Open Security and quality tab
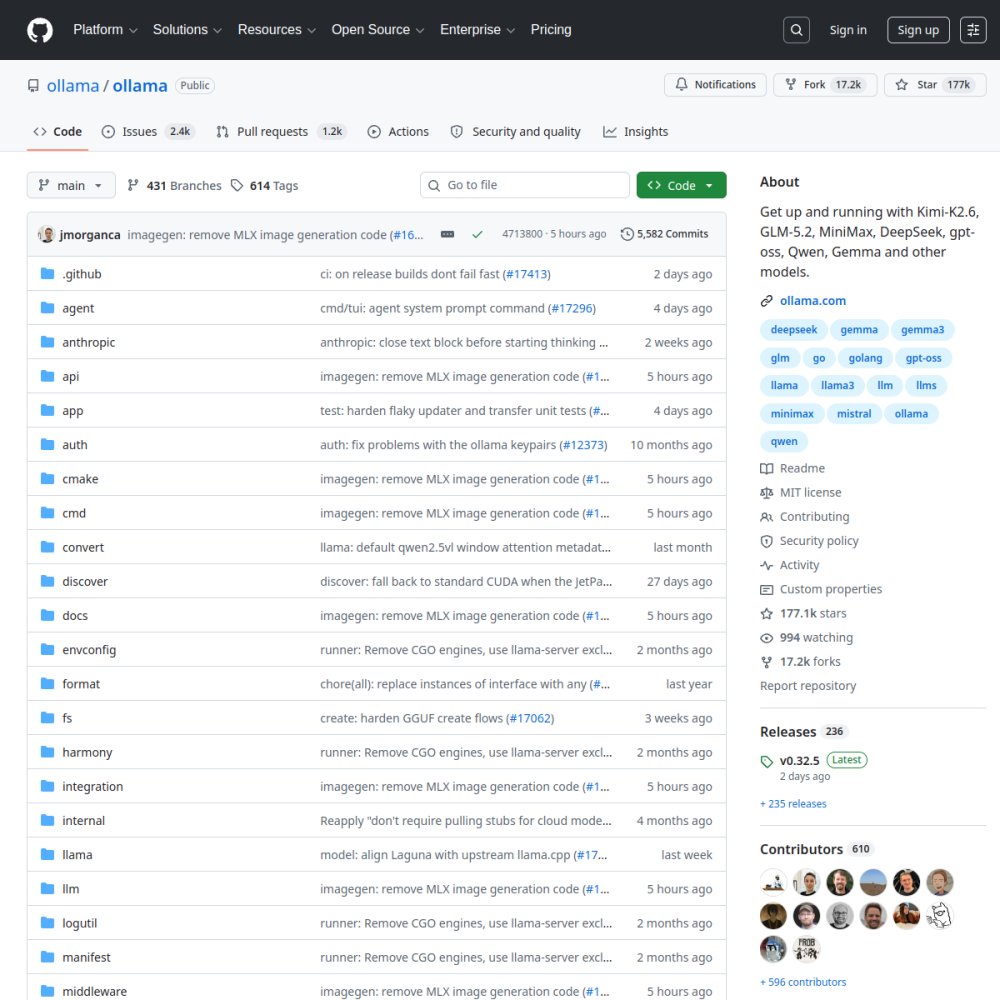This screenshot has width=1000, height=1000. (515, 132)
